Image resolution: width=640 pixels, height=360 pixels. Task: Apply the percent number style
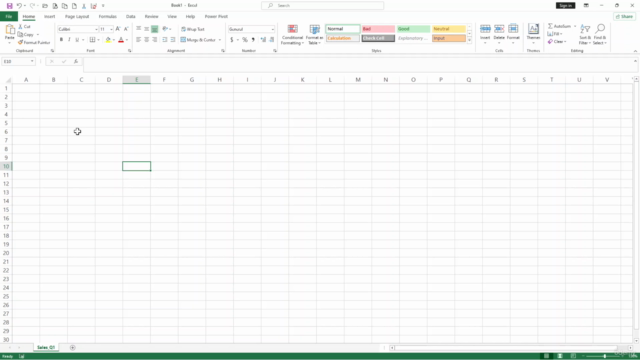click(245, 40)
